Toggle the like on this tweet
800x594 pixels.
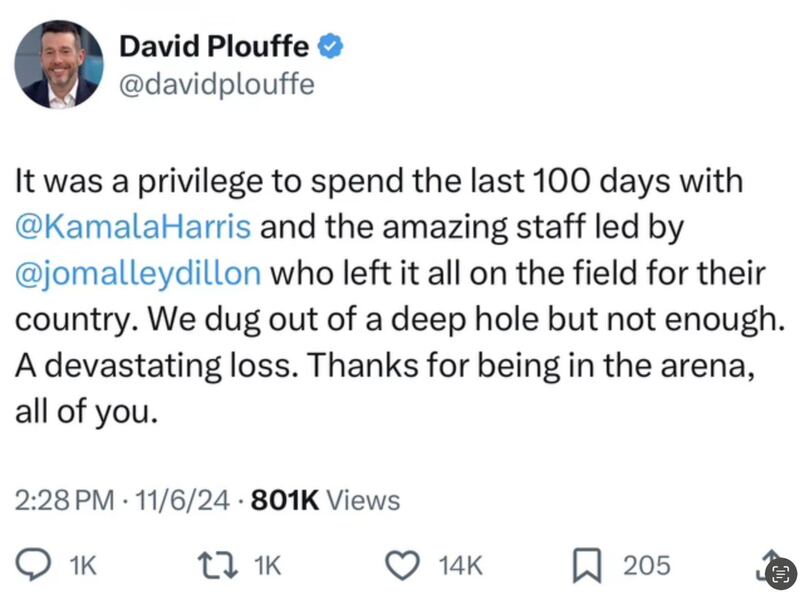(403, 565)
